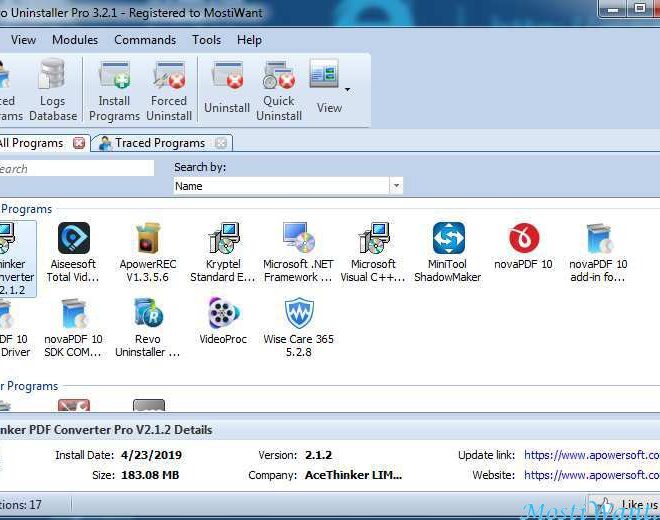Select the Wise Care 365 5.2.8 program
Image resolution: width=660 pixels, height=520 pixels.
point(298,327)
